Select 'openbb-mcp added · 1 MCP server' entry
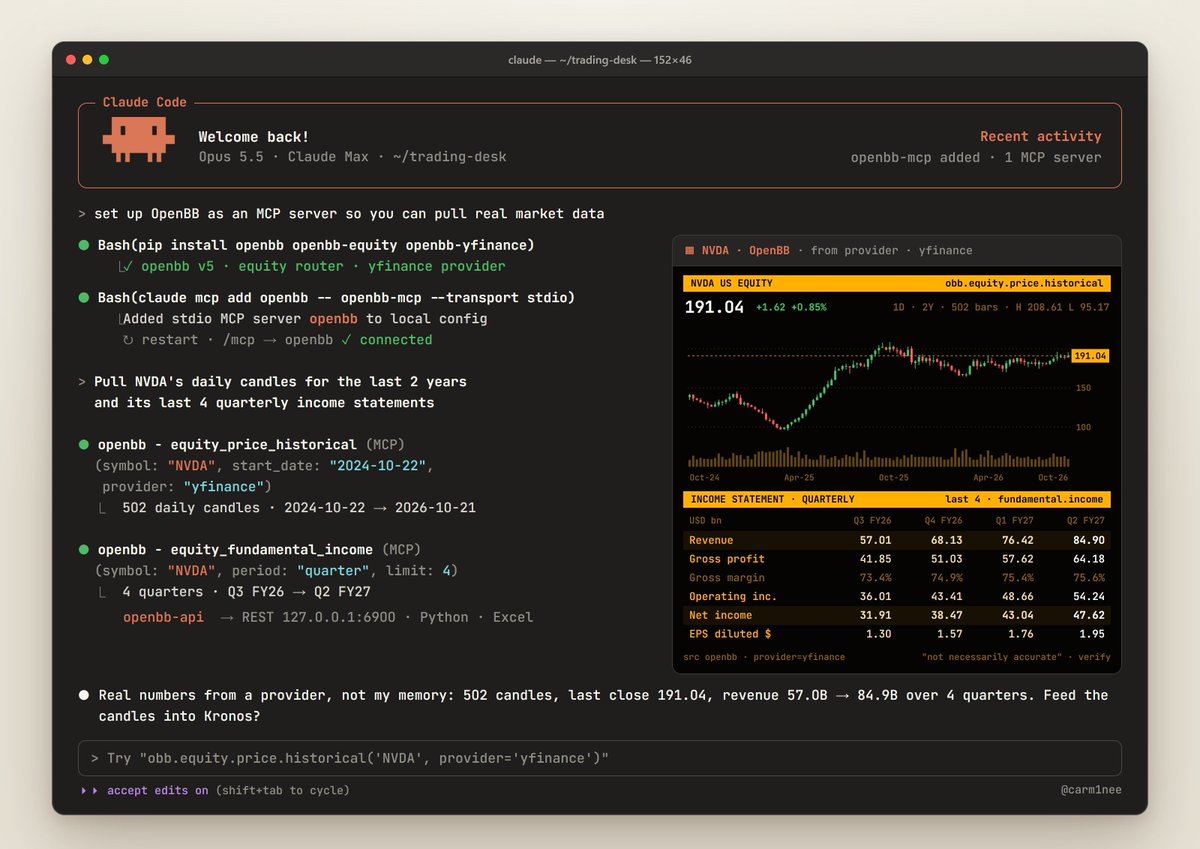 pos(976,157)
